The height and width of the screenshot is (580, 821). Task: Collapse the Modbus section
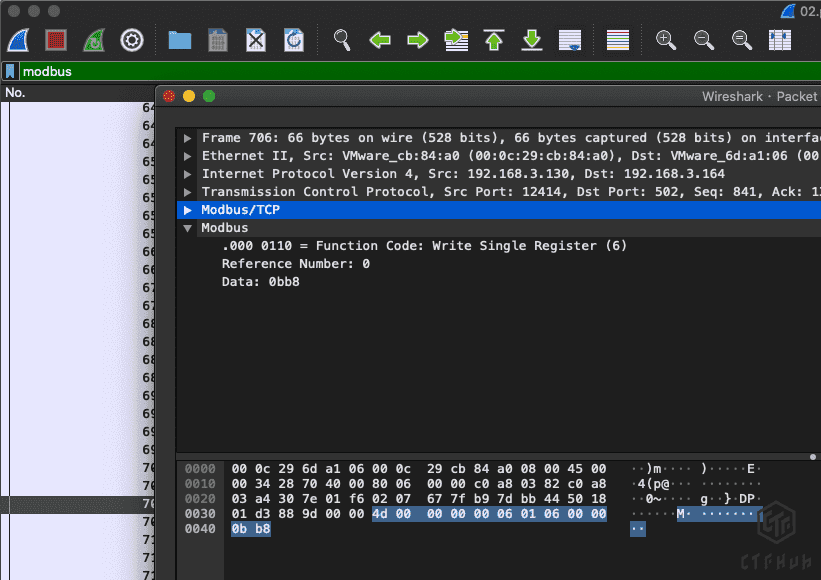[188, 228]
